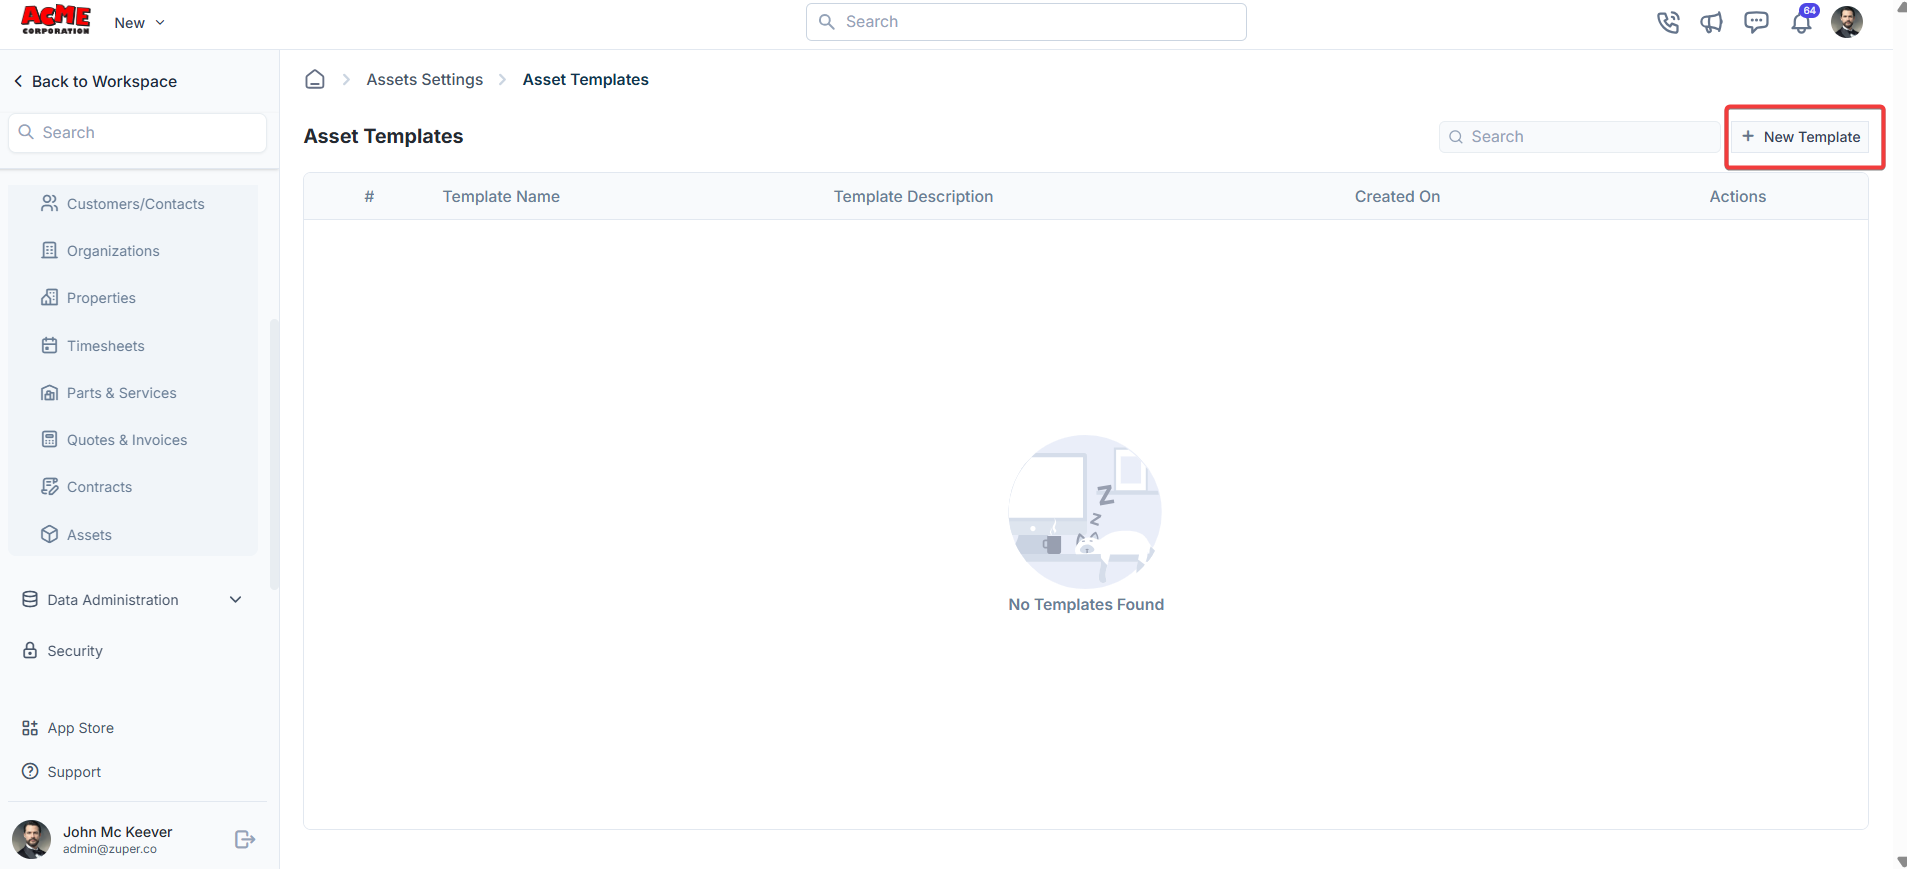Click the Support question mark icon
The width and height of the screenshot is (1907, 869).
click(30, 771)
